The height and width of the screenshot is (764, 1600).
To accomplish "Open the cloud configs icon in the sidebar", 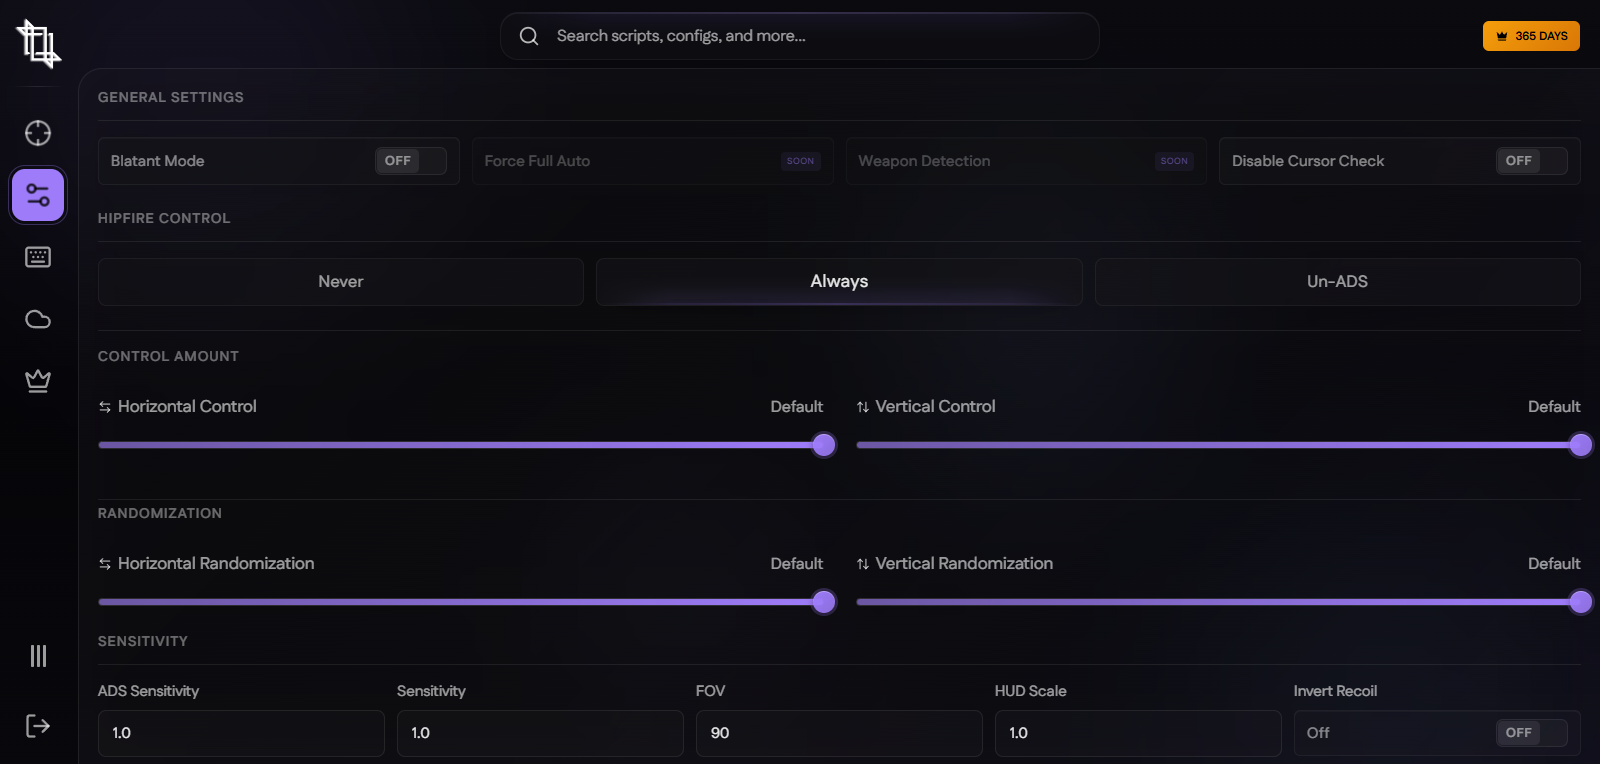I will [x=38, y=319].
